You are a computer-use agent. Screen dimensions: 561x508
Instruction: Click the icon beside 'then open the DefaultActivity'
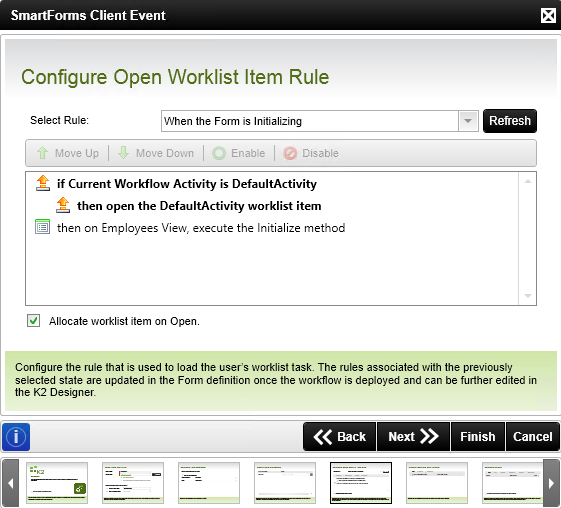[63, 205]
